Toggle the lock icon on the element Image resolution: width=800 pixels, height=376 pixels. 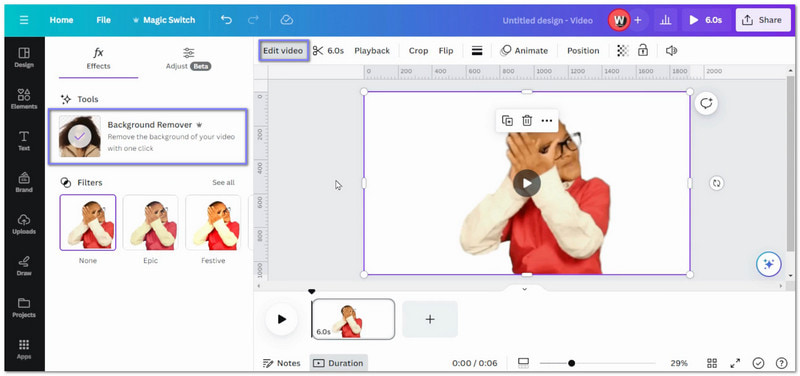tap(643, 51)
